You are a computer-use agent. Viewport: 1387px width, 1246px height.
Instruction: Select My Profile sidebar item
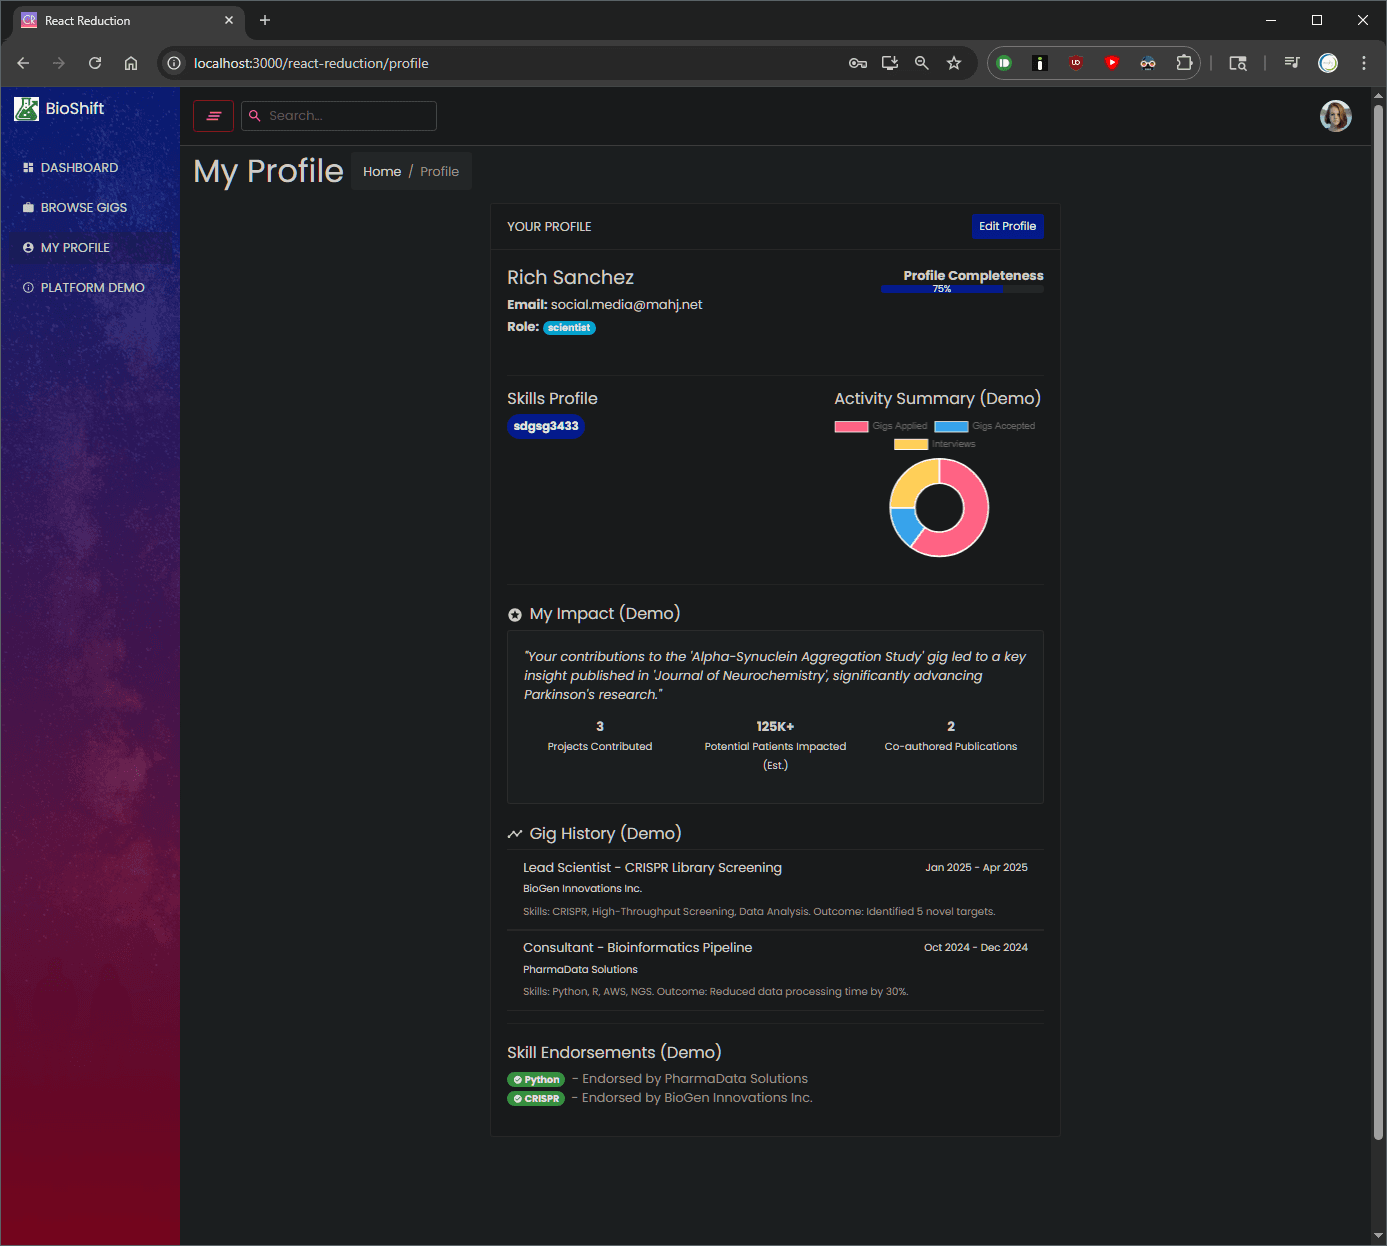point(75,248)
